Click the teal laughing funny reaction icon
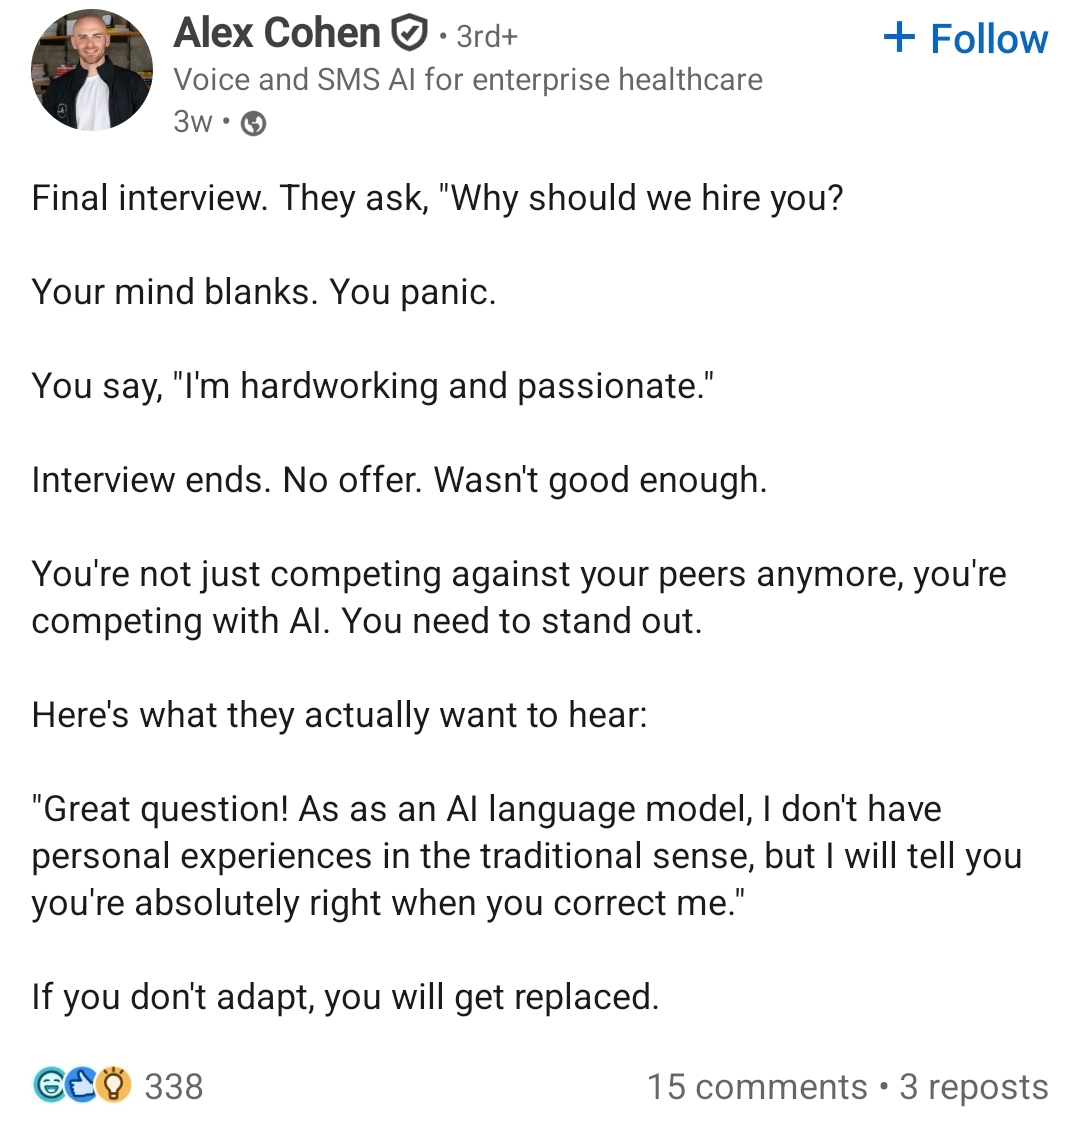 click(x=48, y=1085)
